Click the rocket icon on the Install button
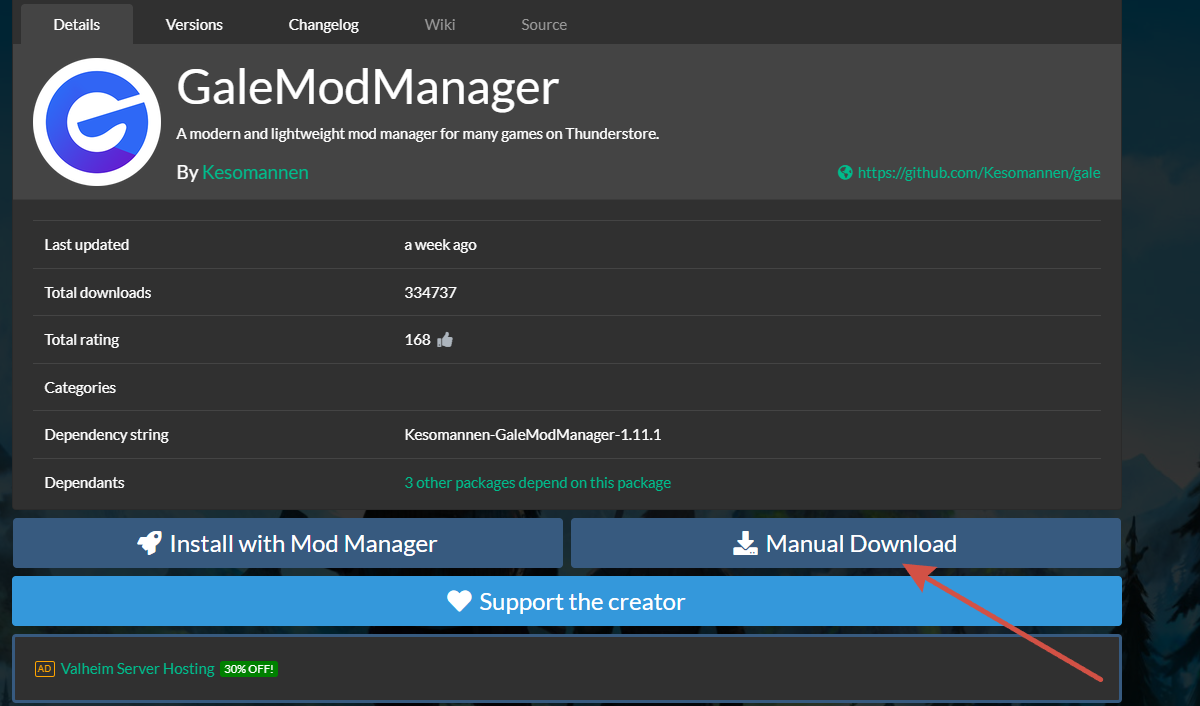The image size is (1200, 706). click(x=150, y=544)
